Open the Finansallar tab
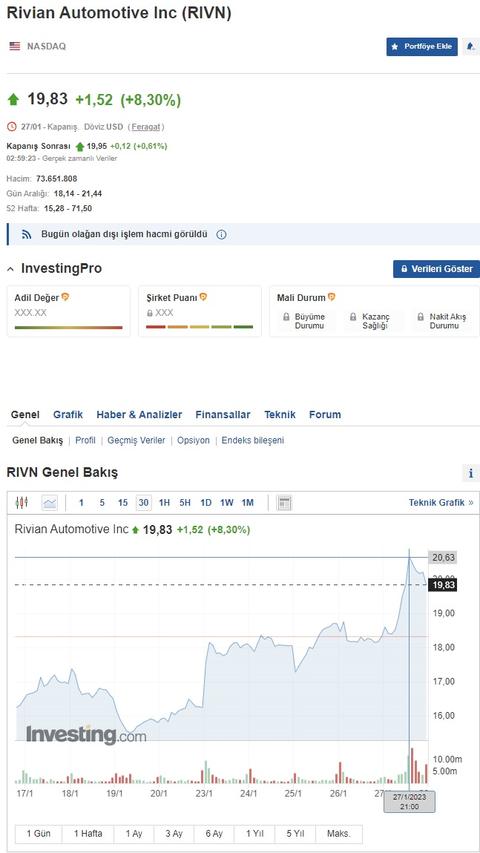The height and width of the screenshot is (853, 480). [223, 415]
